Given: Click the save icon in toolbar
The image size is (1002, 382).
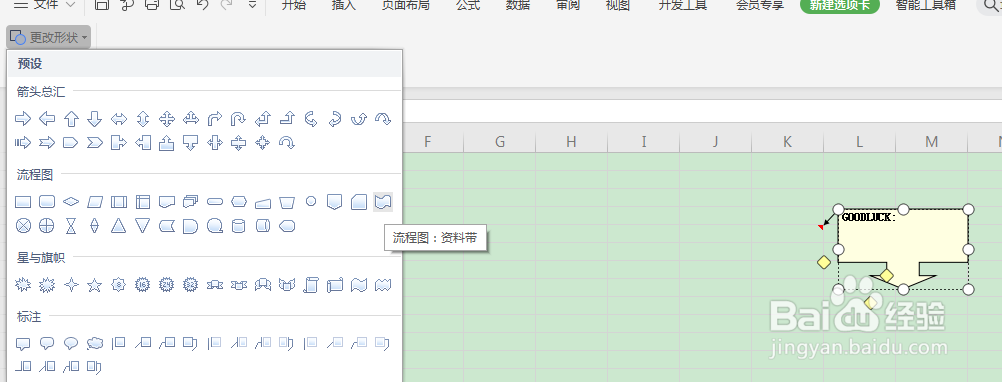Looking at the screenshot, I should tap(101, 5).
